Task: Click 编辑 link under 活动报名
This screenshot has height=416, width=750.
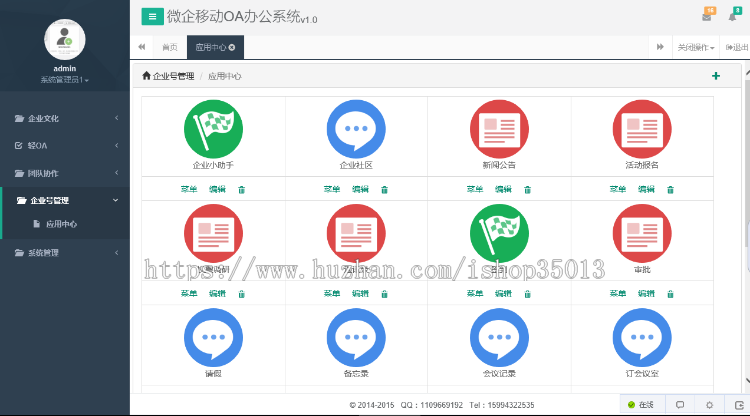Action: point(646,189)
